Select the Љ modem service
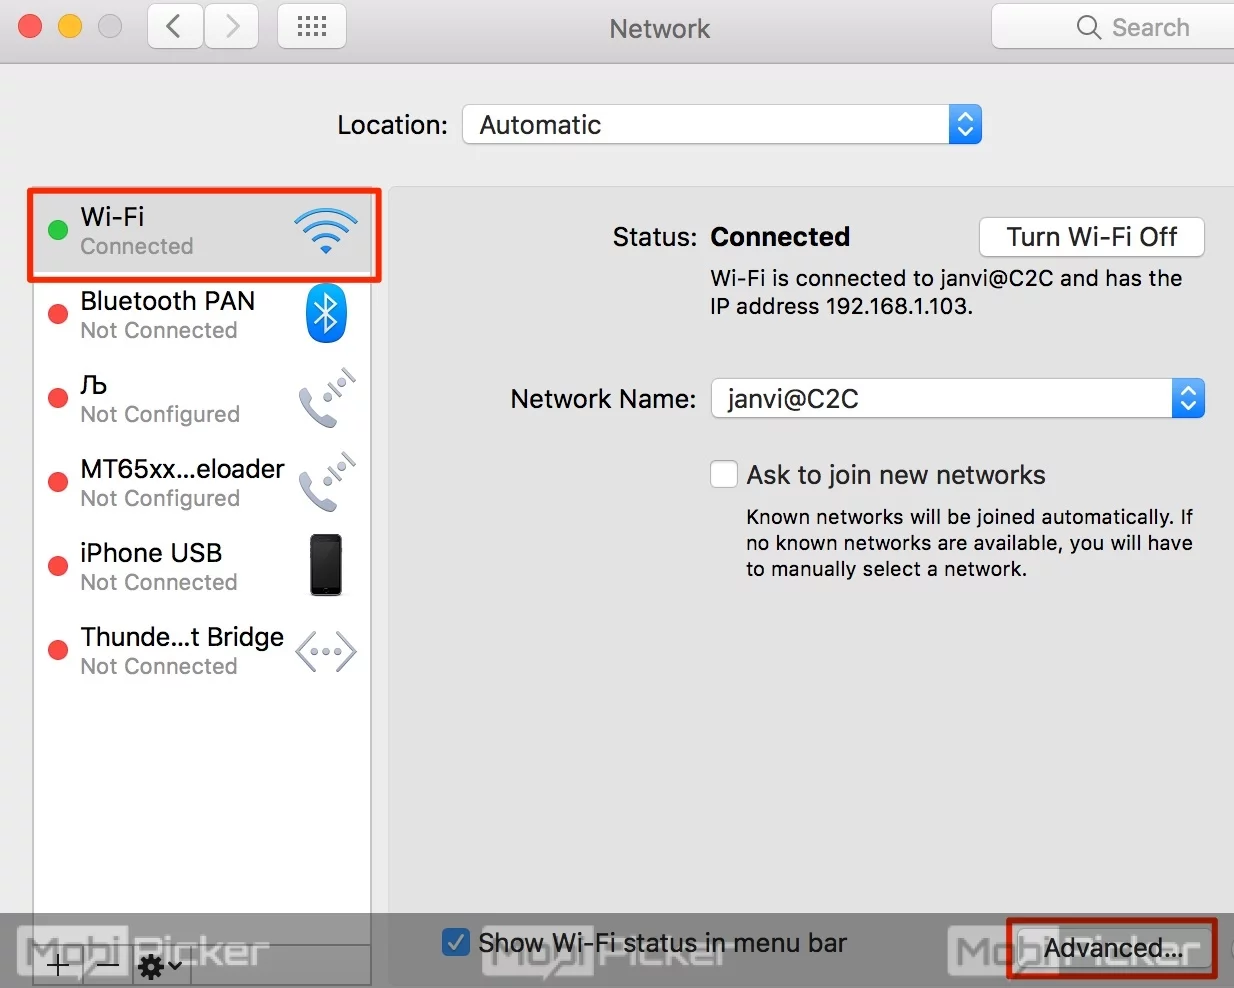The image size is (1234, 988). pos(202,399)
